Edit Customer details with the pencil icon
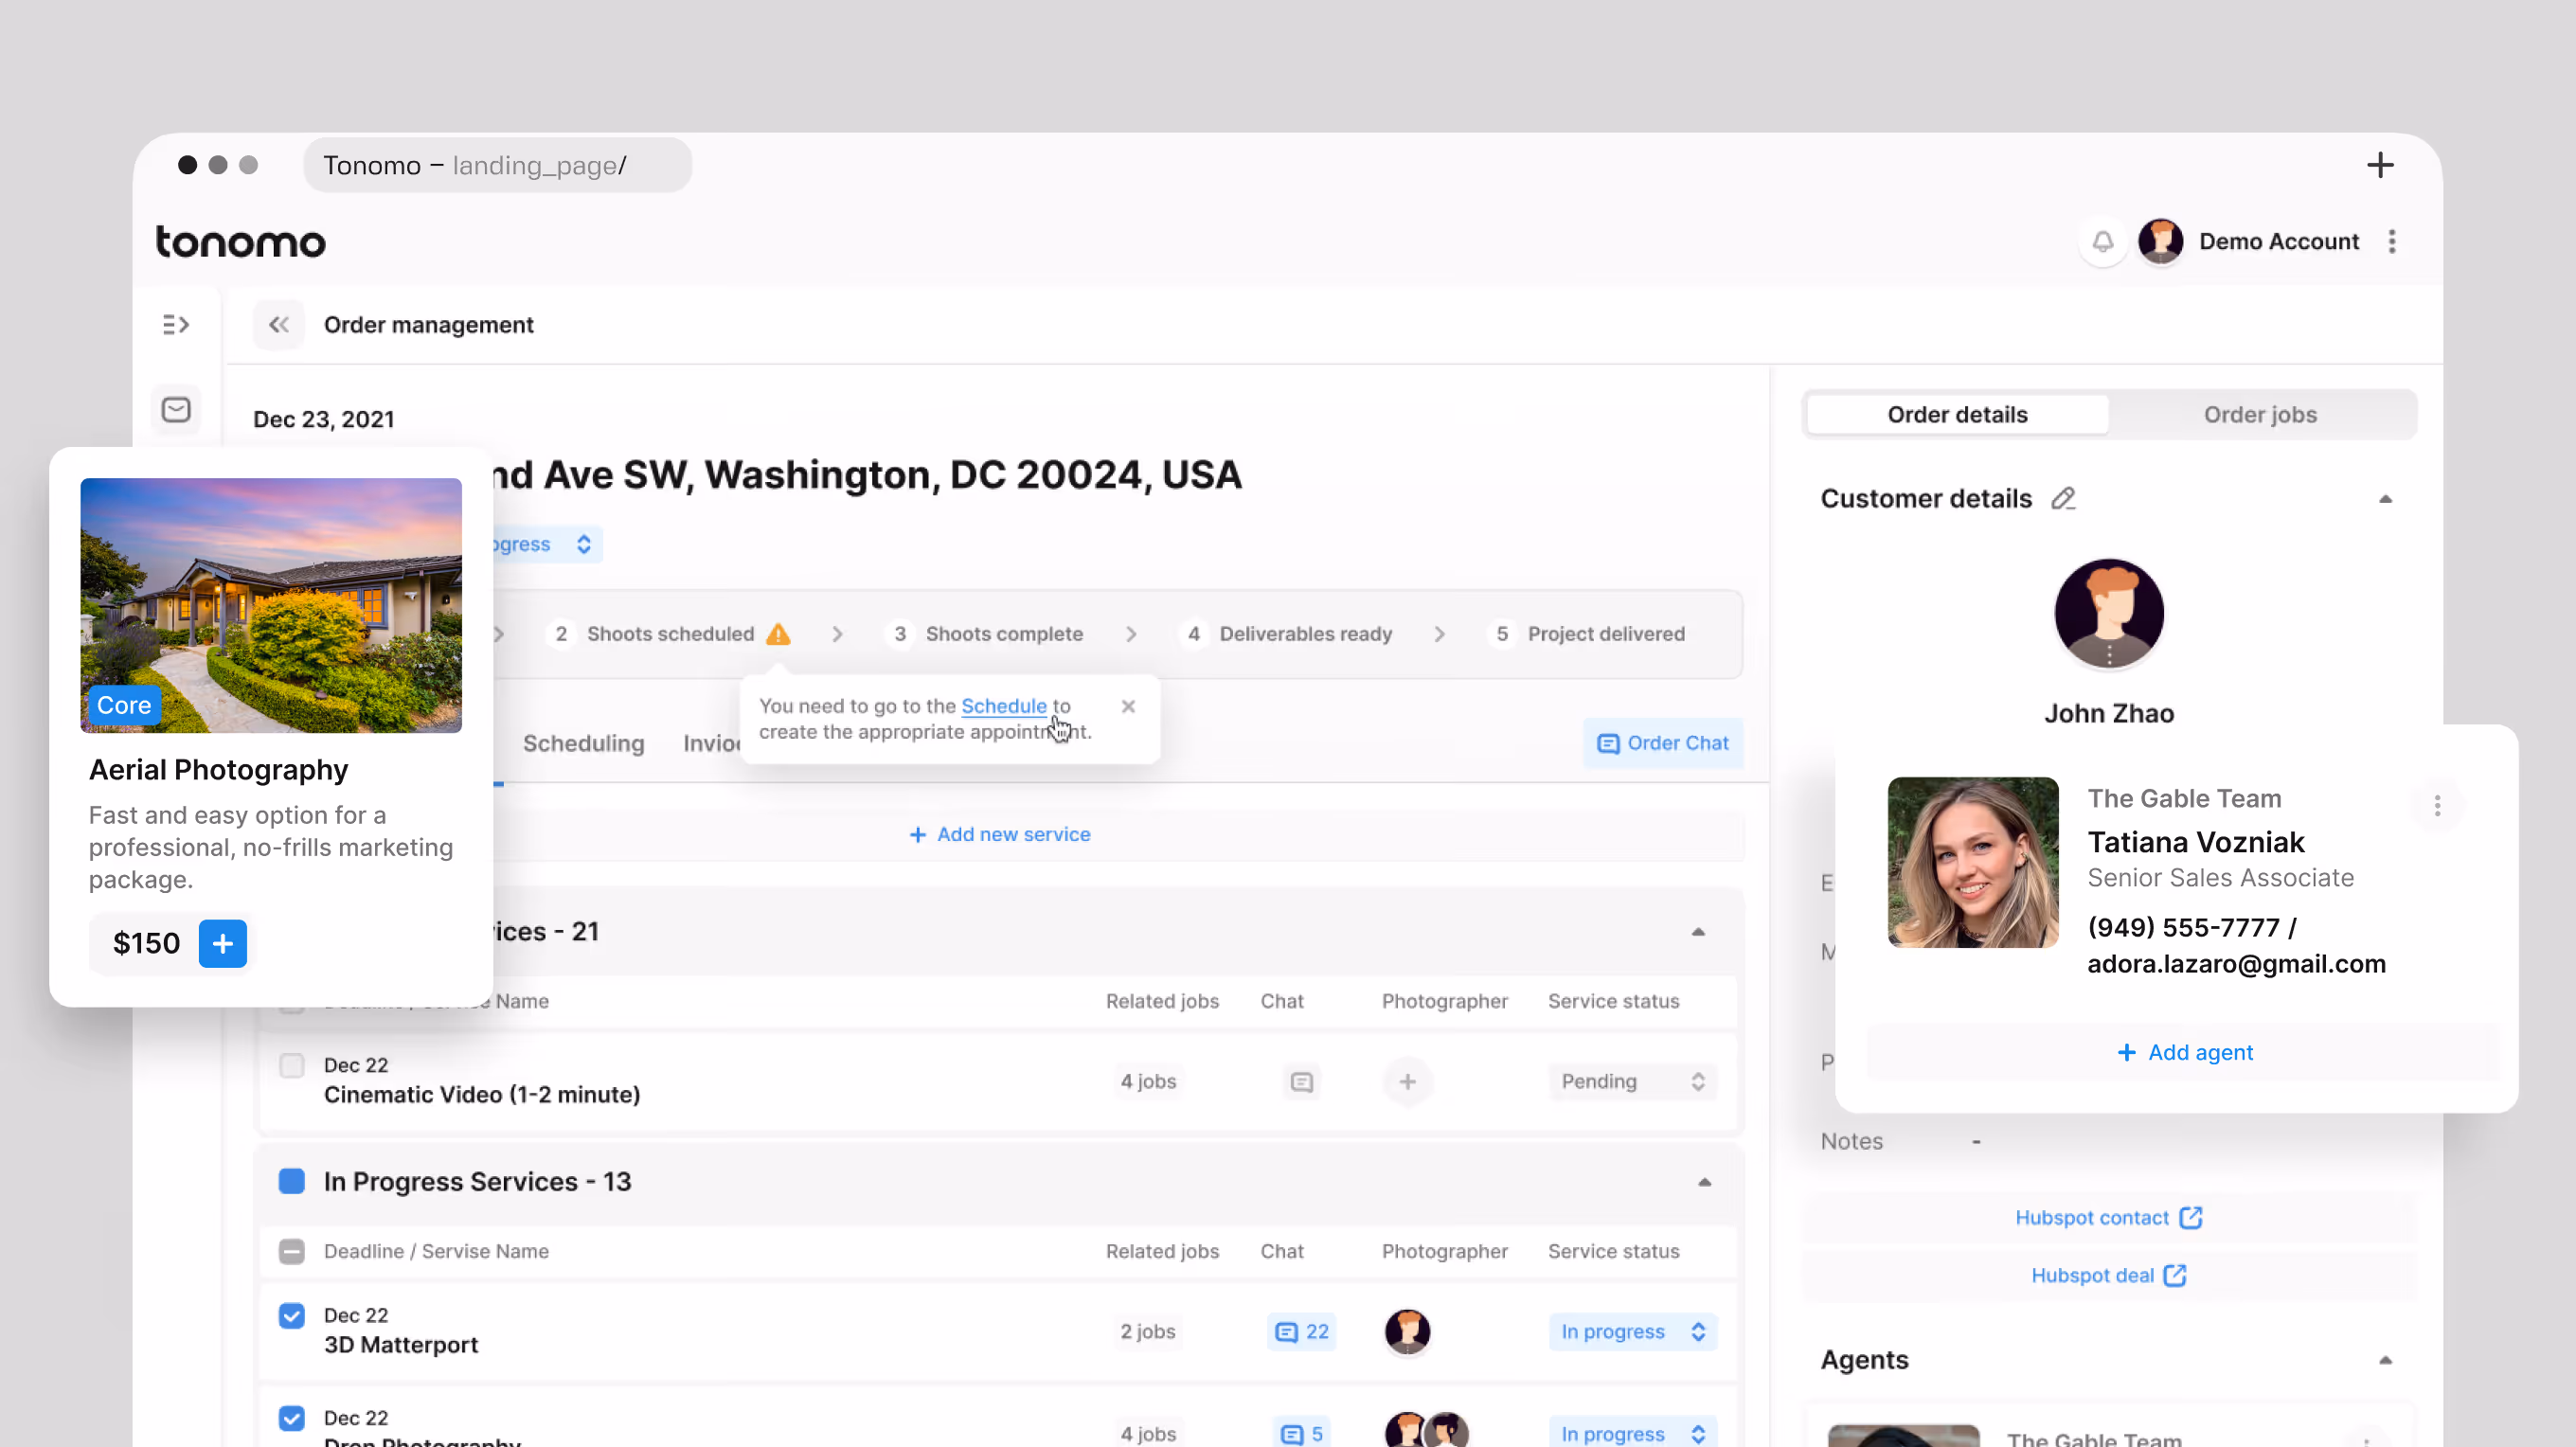The height and width of the screenshot is (1447, 2576). [2063, 498]
